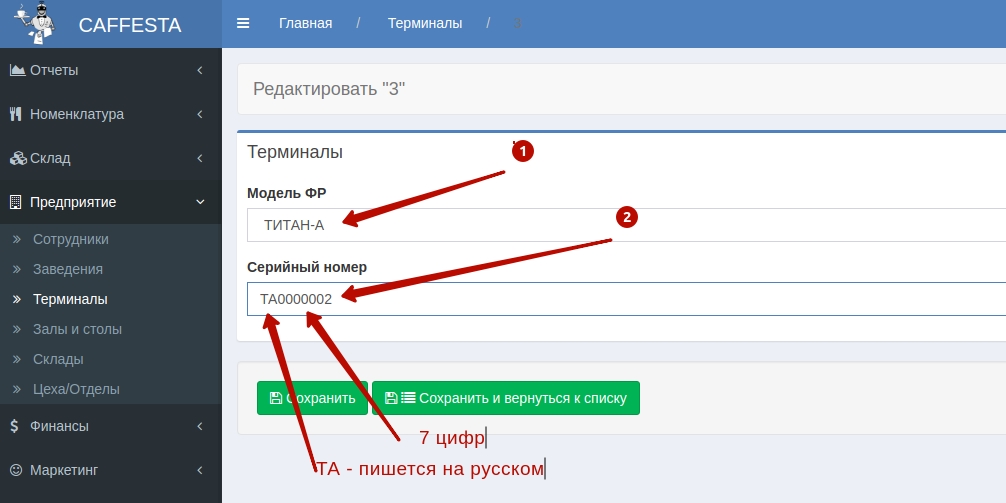Click the dollar icon beside Финансы

click(15, 426)
